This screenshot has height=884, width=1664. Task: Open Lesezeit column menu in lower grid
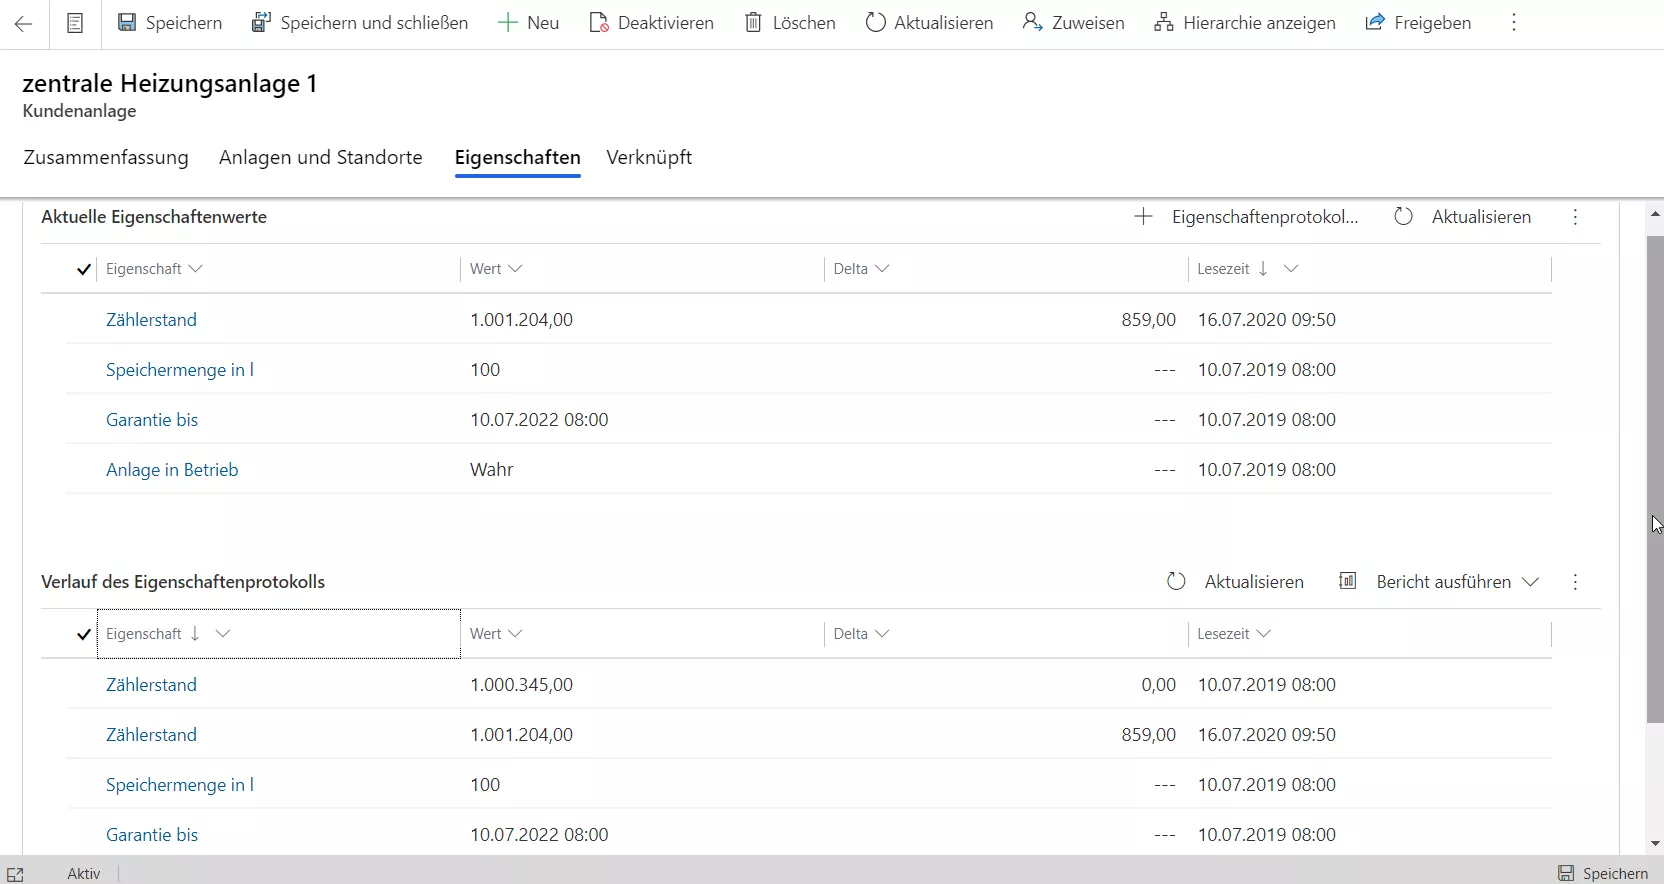1263,634
